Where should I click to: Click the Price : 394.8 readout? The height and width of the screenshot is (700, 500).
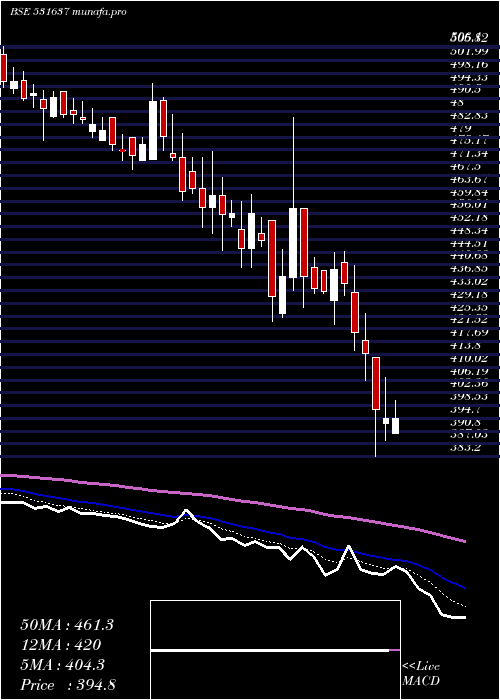tap(68, 685)
